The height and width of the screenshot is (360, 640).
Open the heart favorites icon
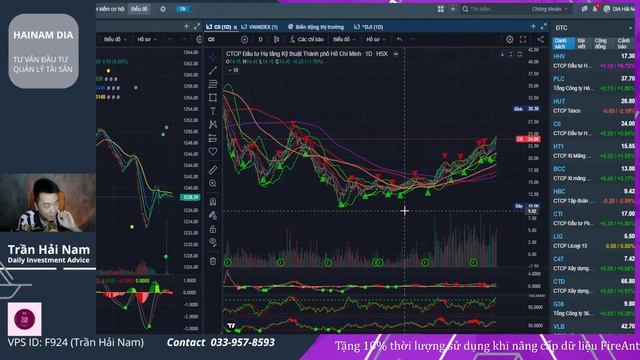pyautogui.click(x=213, y=152)
